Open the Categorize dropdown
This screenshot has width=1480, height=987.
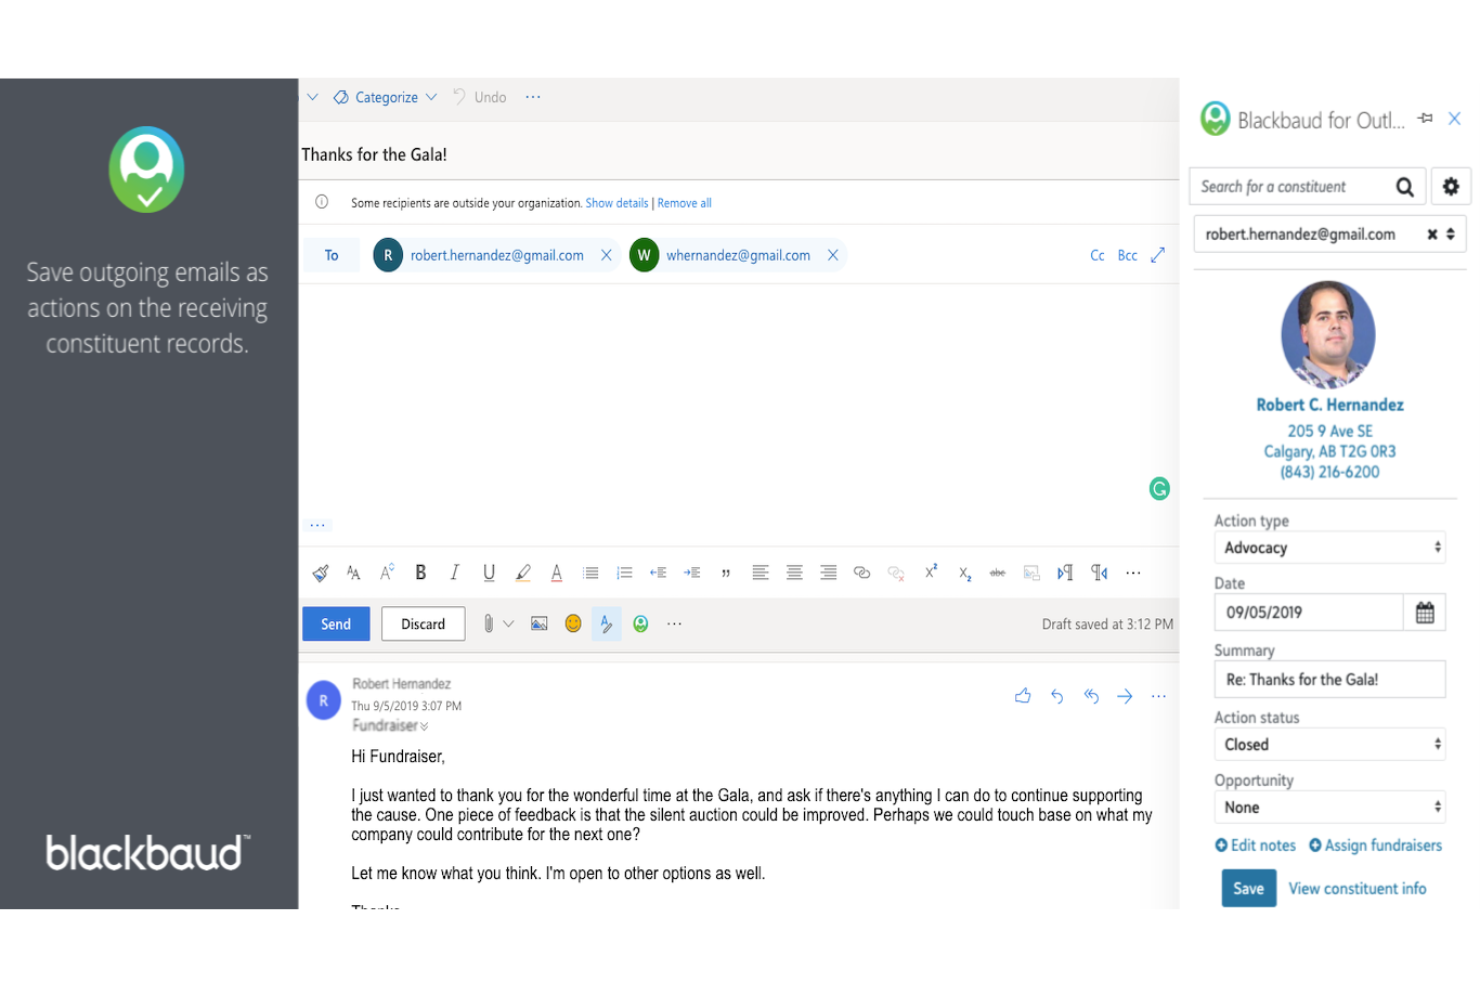(x=385, y=97)
